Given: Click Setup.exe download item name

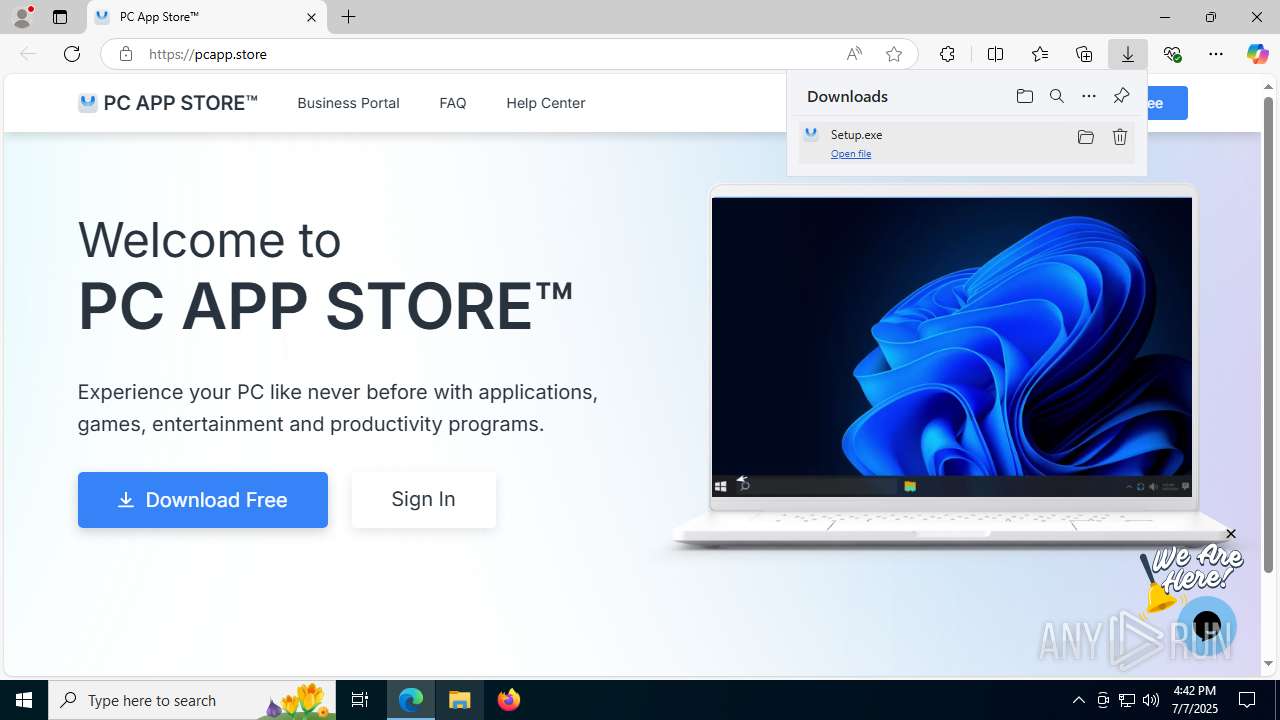Looking at the screenshot, I should click(x=856, y=134).
